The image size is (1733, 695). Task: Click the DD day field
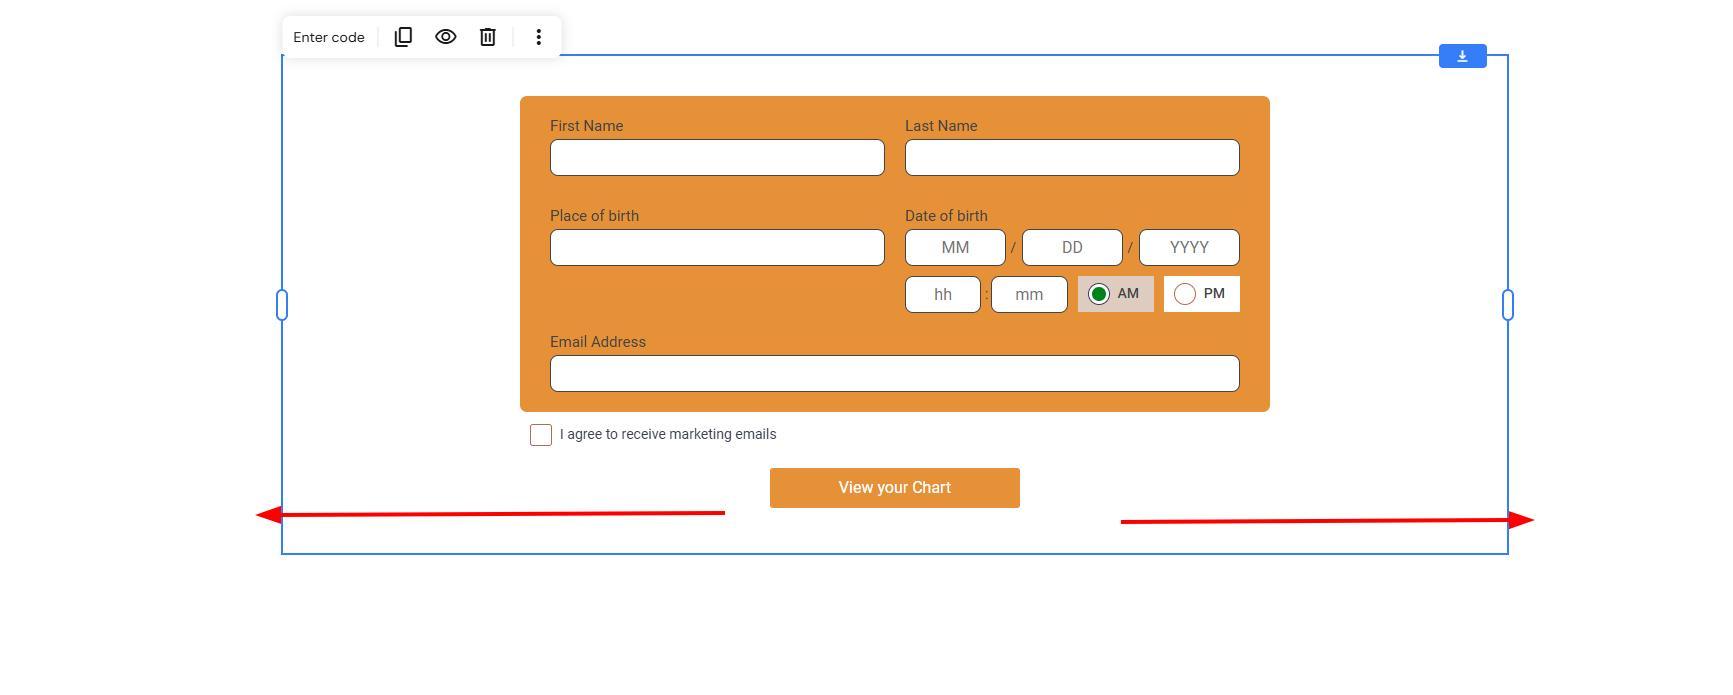[1072, 248]
